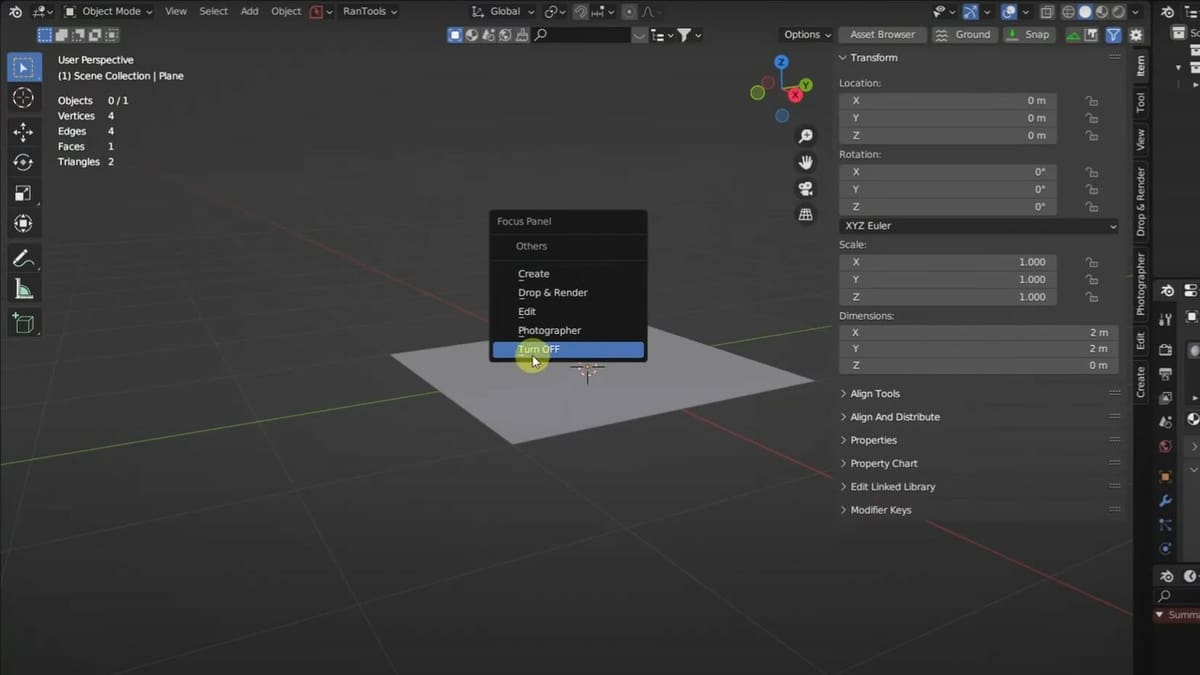
Task: Choose Photographer in Focus Panel menu
Action: click(x=568, y=331)
